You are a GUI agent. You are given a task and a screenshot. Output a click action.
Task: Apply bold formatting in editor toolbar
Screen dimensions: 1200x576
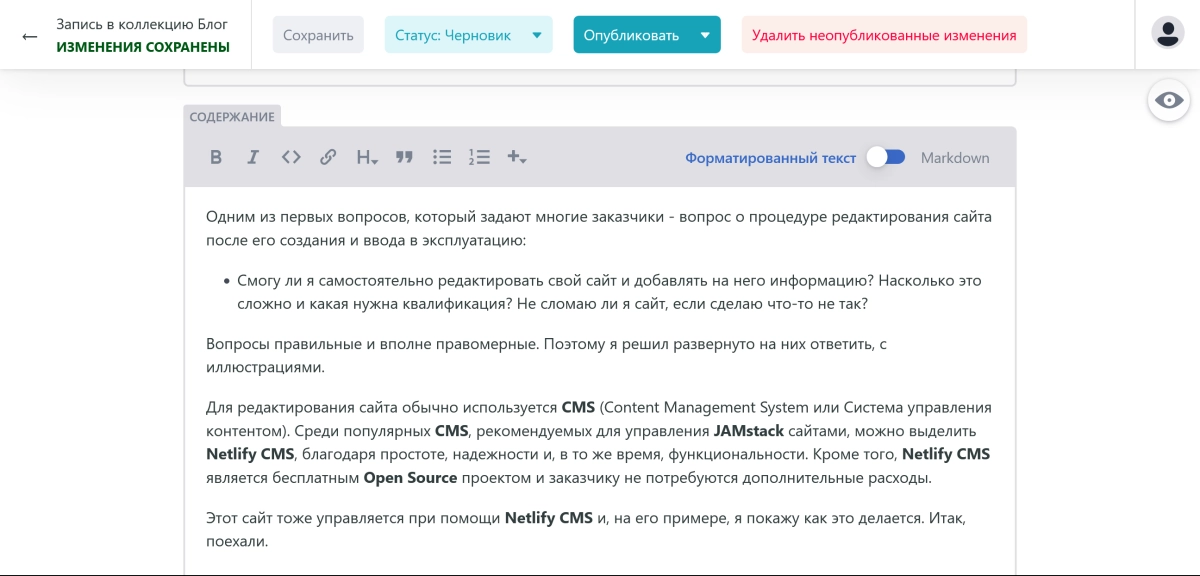[x=215, y=157]
